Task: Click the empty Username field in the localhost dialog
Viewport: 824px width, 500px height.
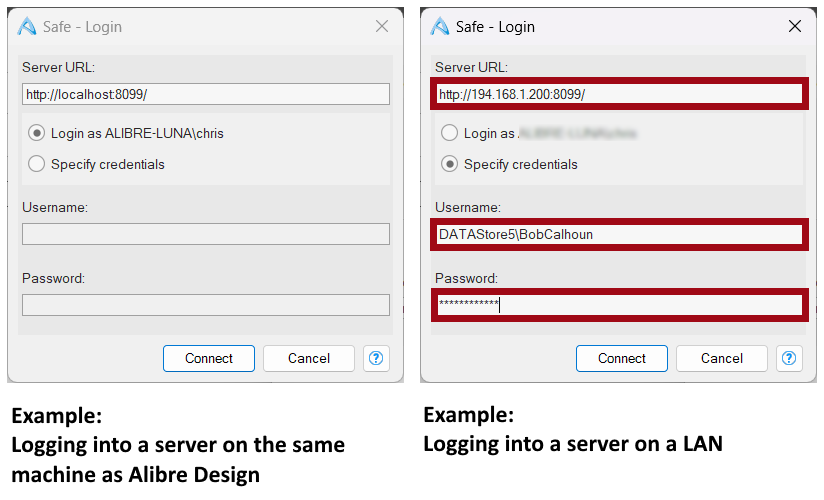Action: 205,234
